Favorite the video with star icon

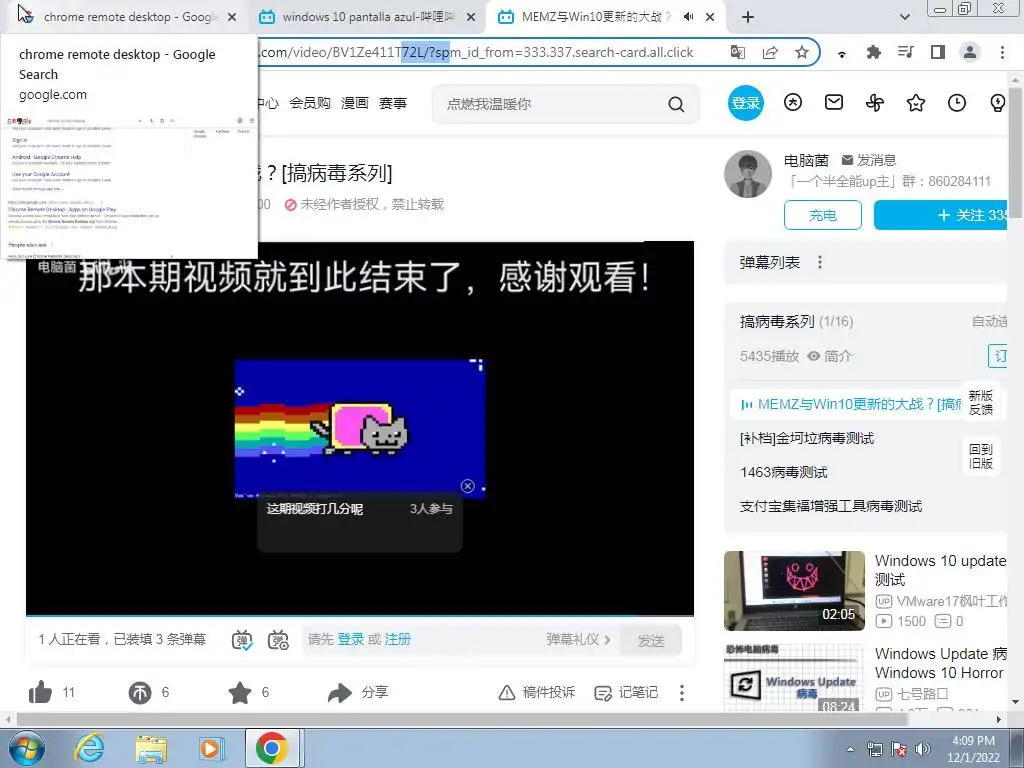click(240, 692)
